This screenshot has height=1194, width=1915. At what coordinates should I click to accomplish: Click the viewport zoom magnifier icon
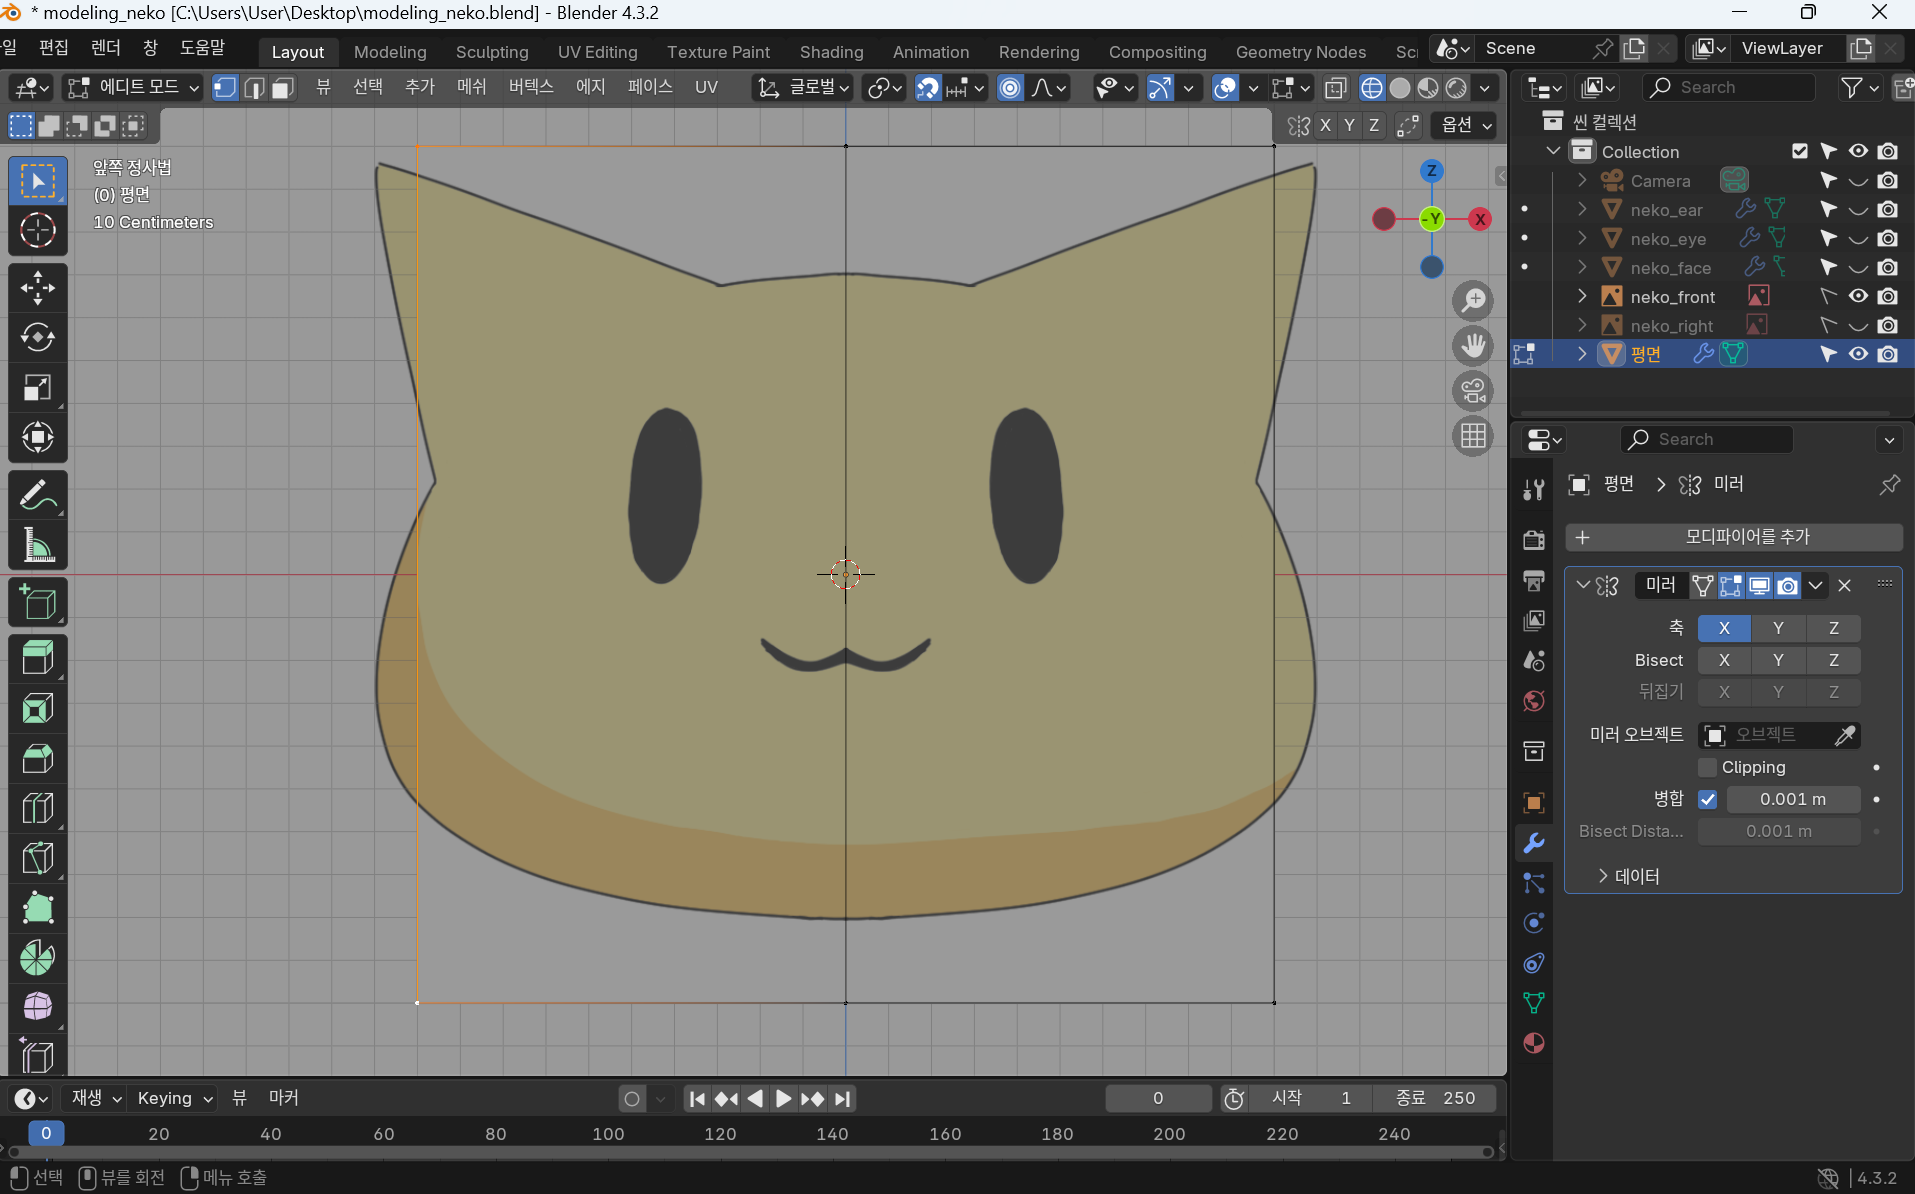[x=1473, y=300]
